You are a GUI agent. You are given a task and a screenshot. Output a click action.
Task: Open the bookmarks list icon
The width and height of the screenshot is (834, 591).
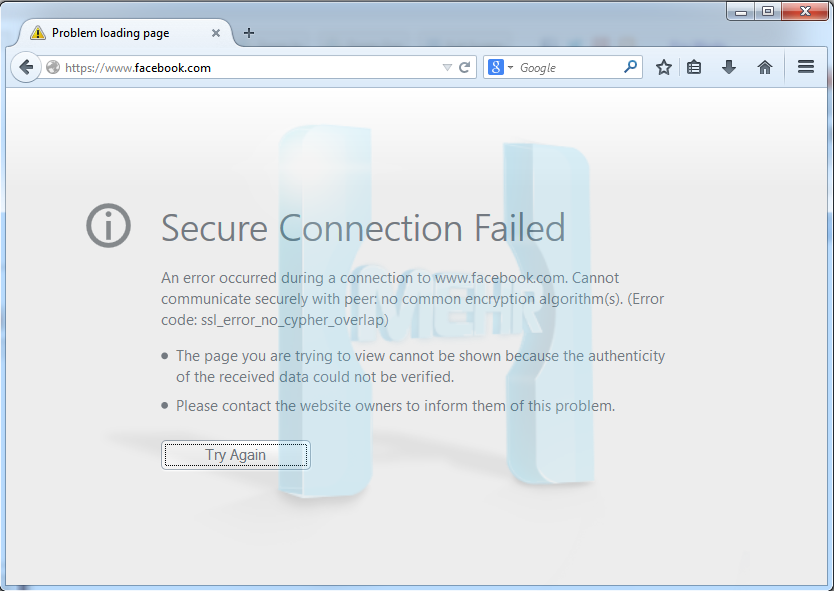(694, 68)
